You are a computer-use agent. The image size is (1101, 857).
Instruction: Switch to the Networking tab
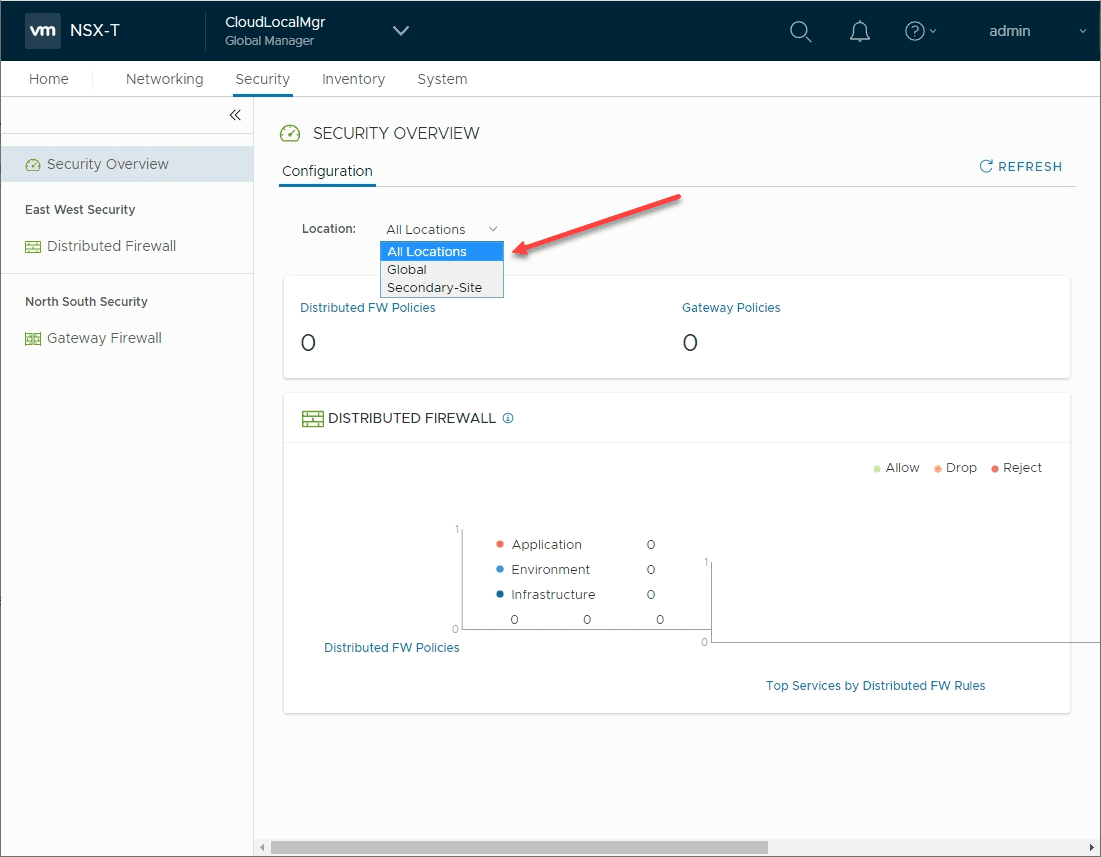coord(164,79)
